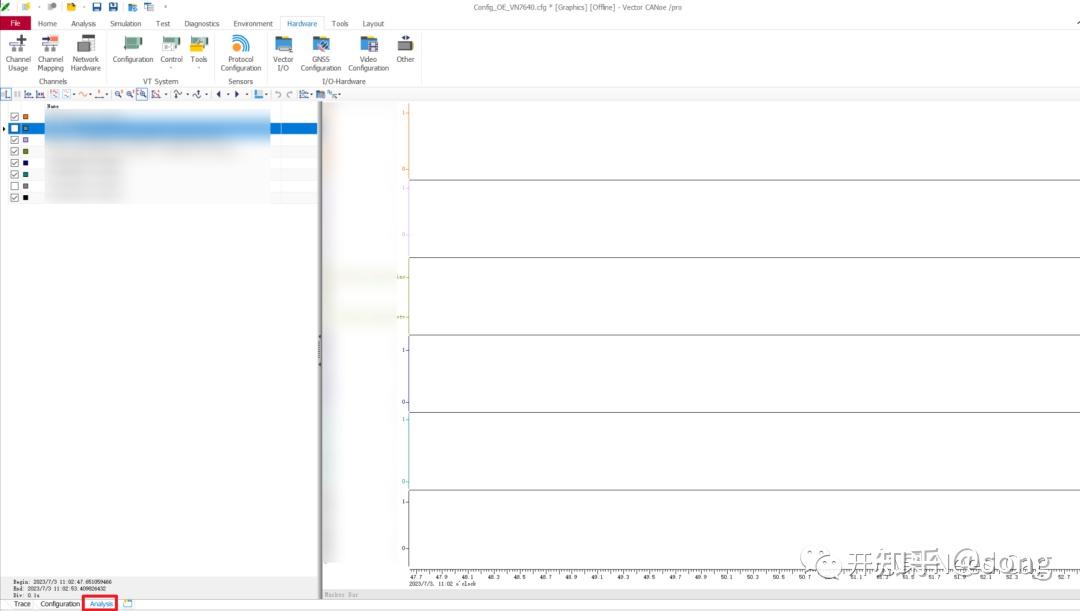The image size is (1080, 611).
Task: Check the selected blue row's checkbox
Action: (14, 128)
